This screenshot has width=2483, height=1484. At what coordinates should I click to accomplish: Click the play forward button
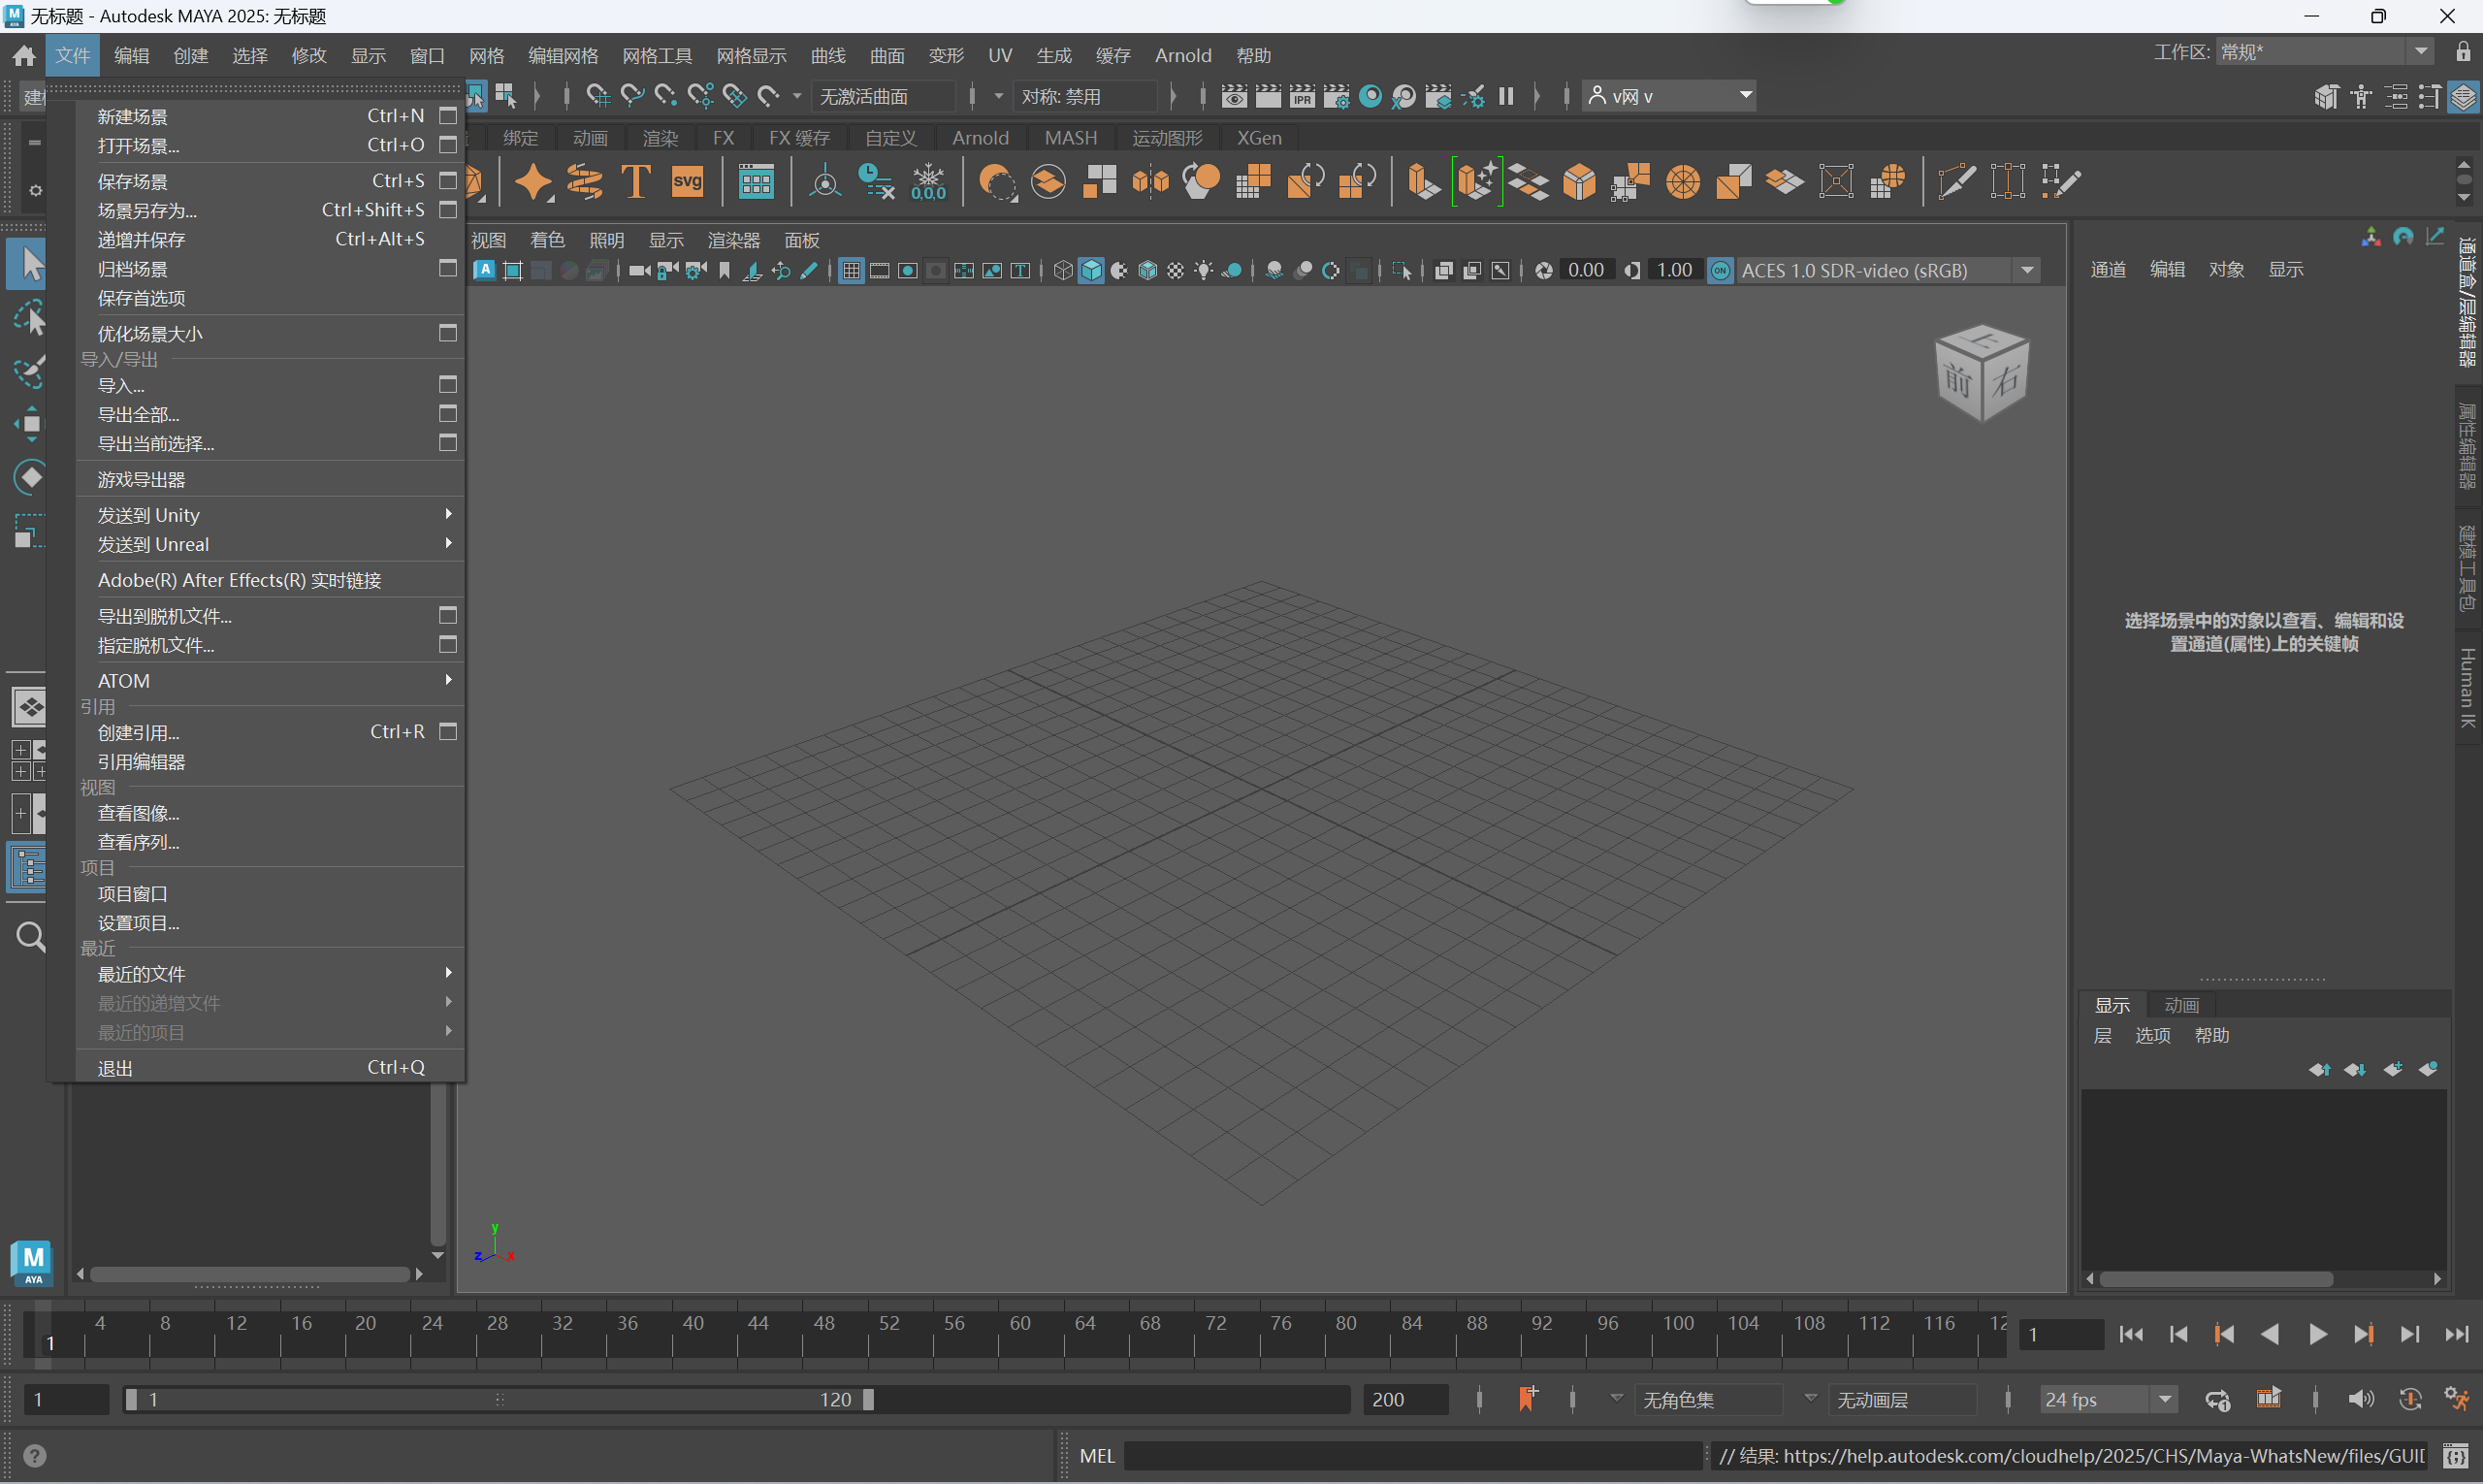coord(2317,1334)
